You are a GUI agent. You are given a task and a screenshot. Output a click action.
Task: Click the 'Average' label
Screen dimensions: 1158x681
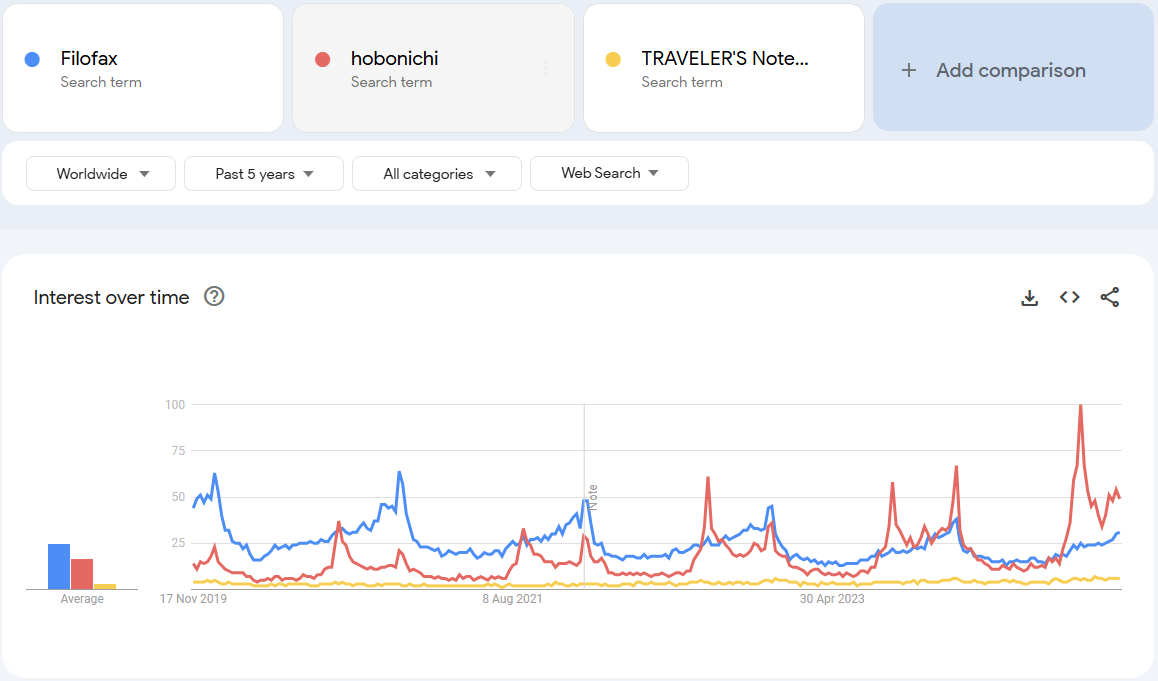click(x=82, y=598)
